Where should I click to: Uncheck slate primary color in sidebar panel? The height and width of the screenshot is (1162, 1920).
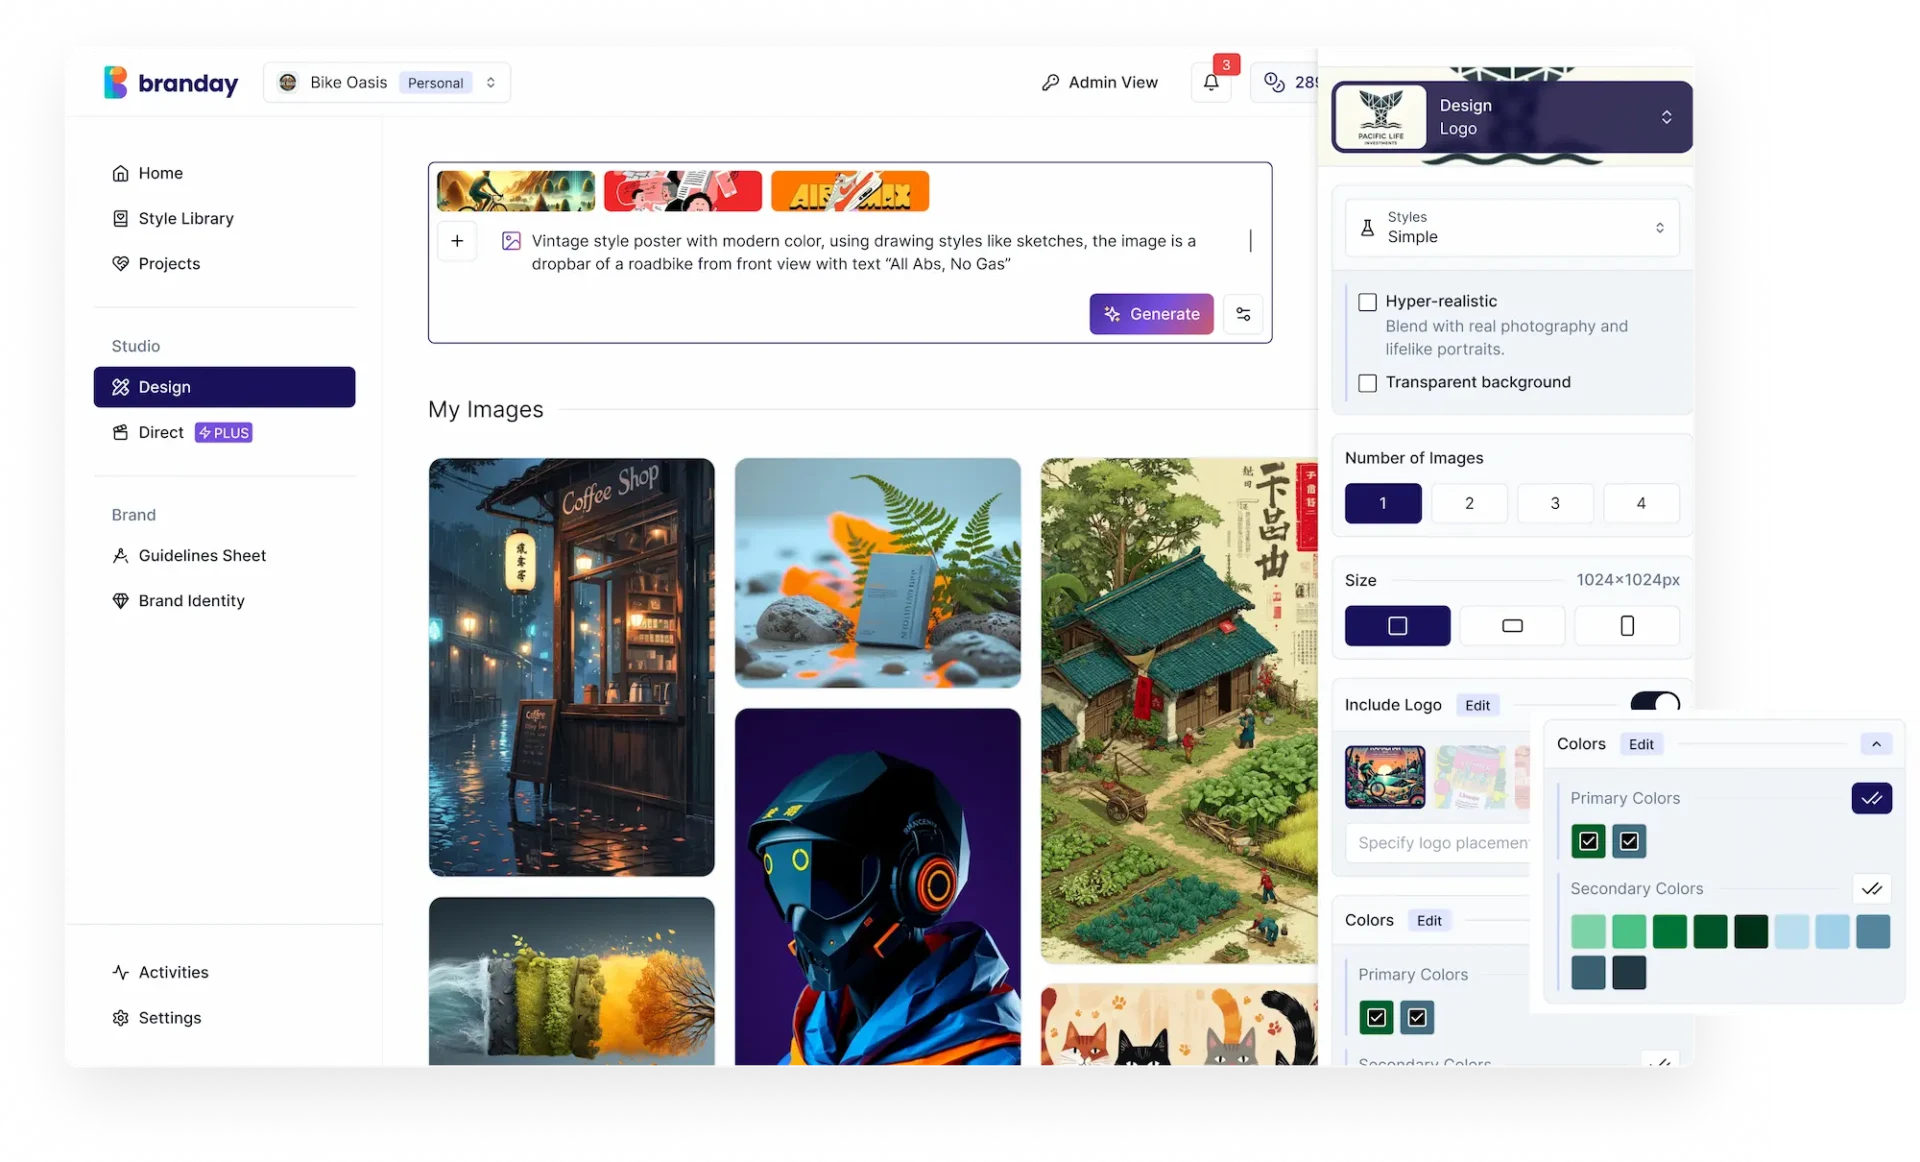tap(1417, 1017)
